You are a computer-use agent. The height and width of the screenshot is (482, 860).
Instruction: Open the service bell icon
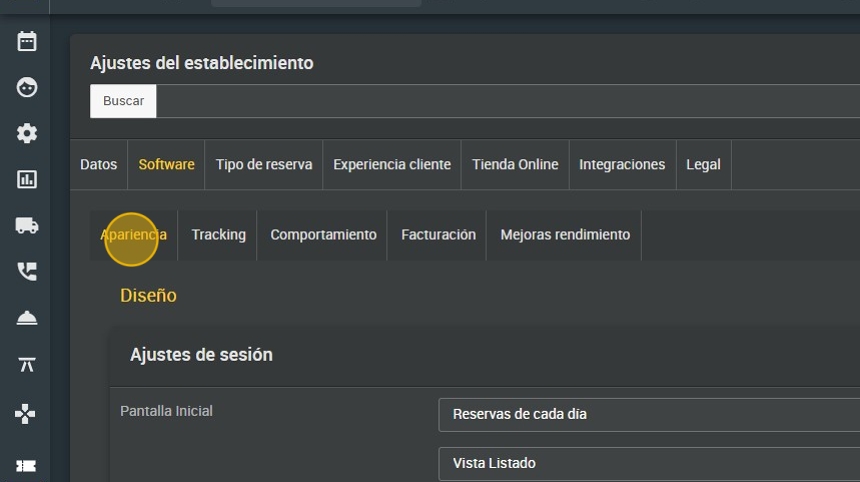coord(26,318)
